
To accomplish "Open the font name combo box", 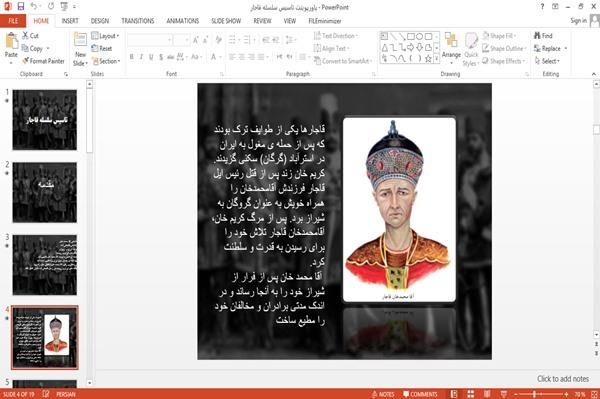I will pyautogui.click(x=150, y=40).
